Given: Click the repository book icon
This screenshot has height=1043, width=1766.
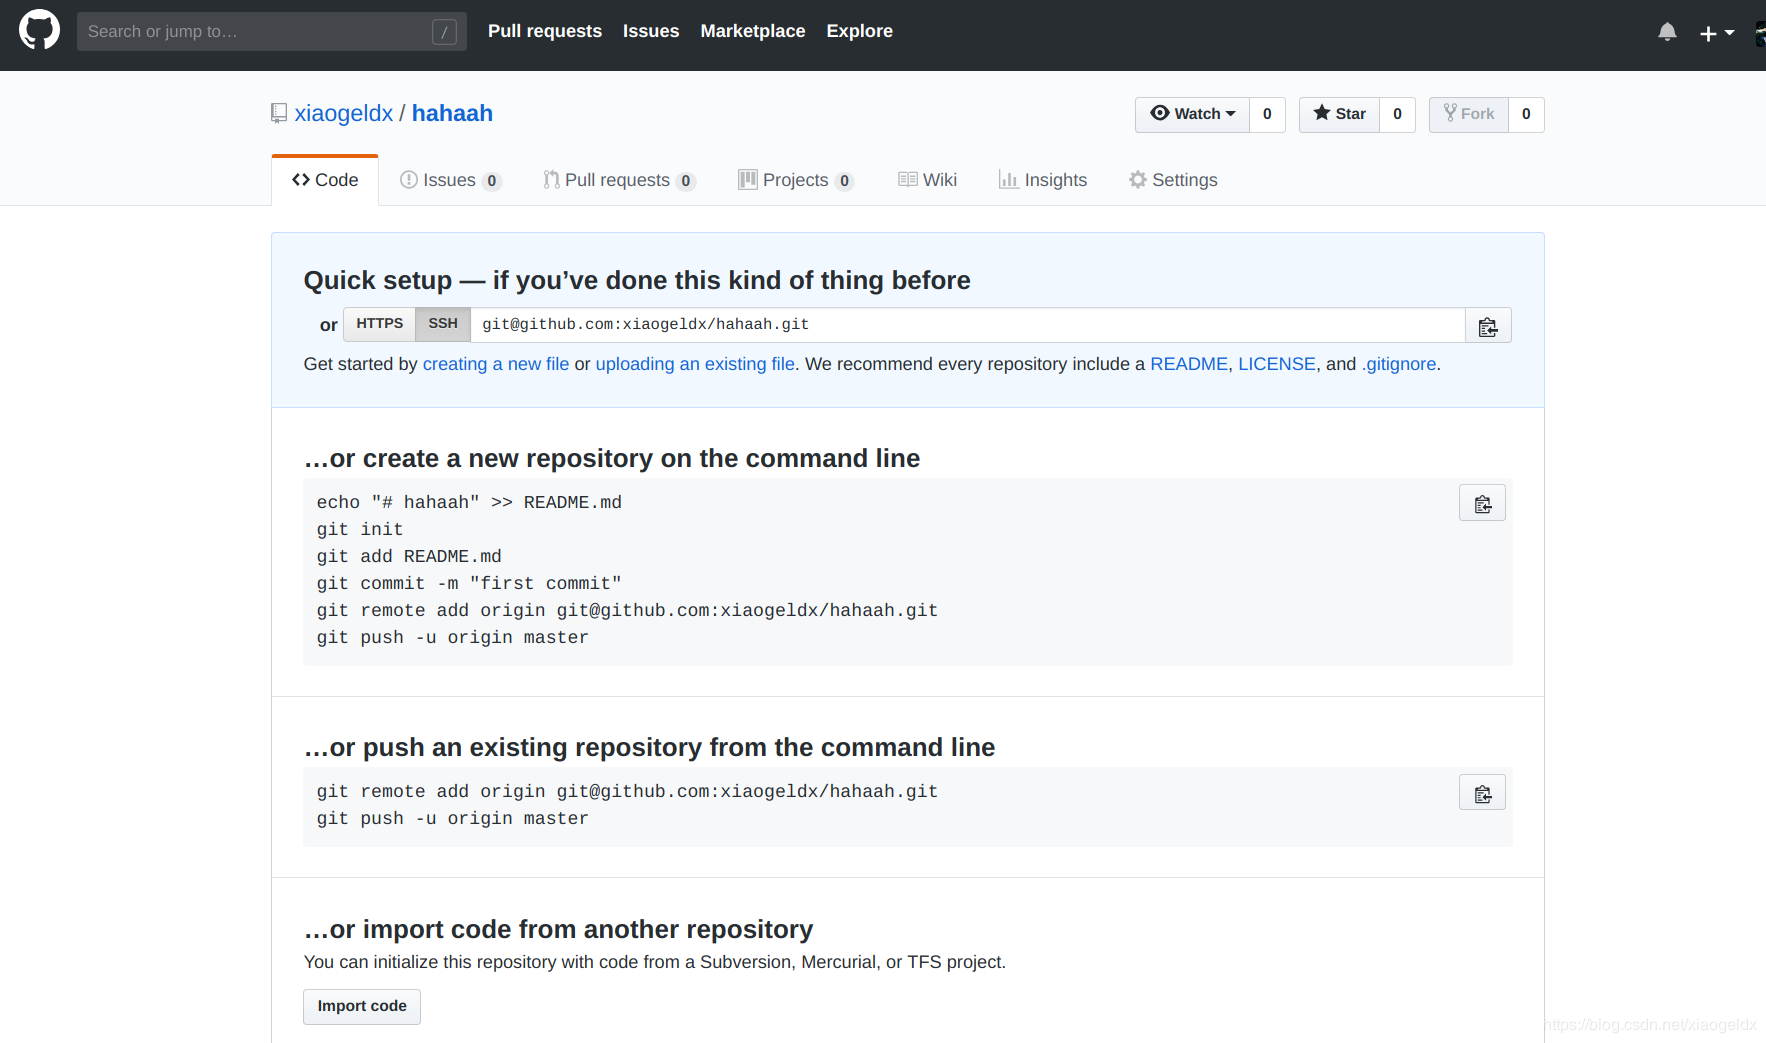Looking at the screenshot, I should (279, 114).
